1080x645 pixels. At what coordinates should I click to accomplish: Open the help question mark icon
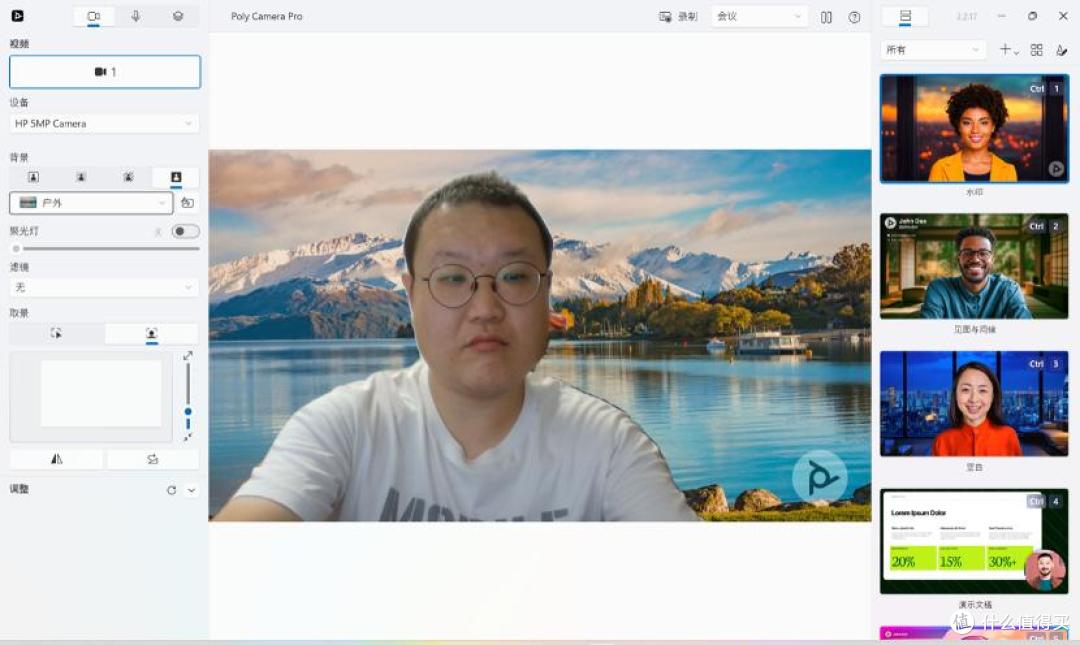tap(854, 17)
